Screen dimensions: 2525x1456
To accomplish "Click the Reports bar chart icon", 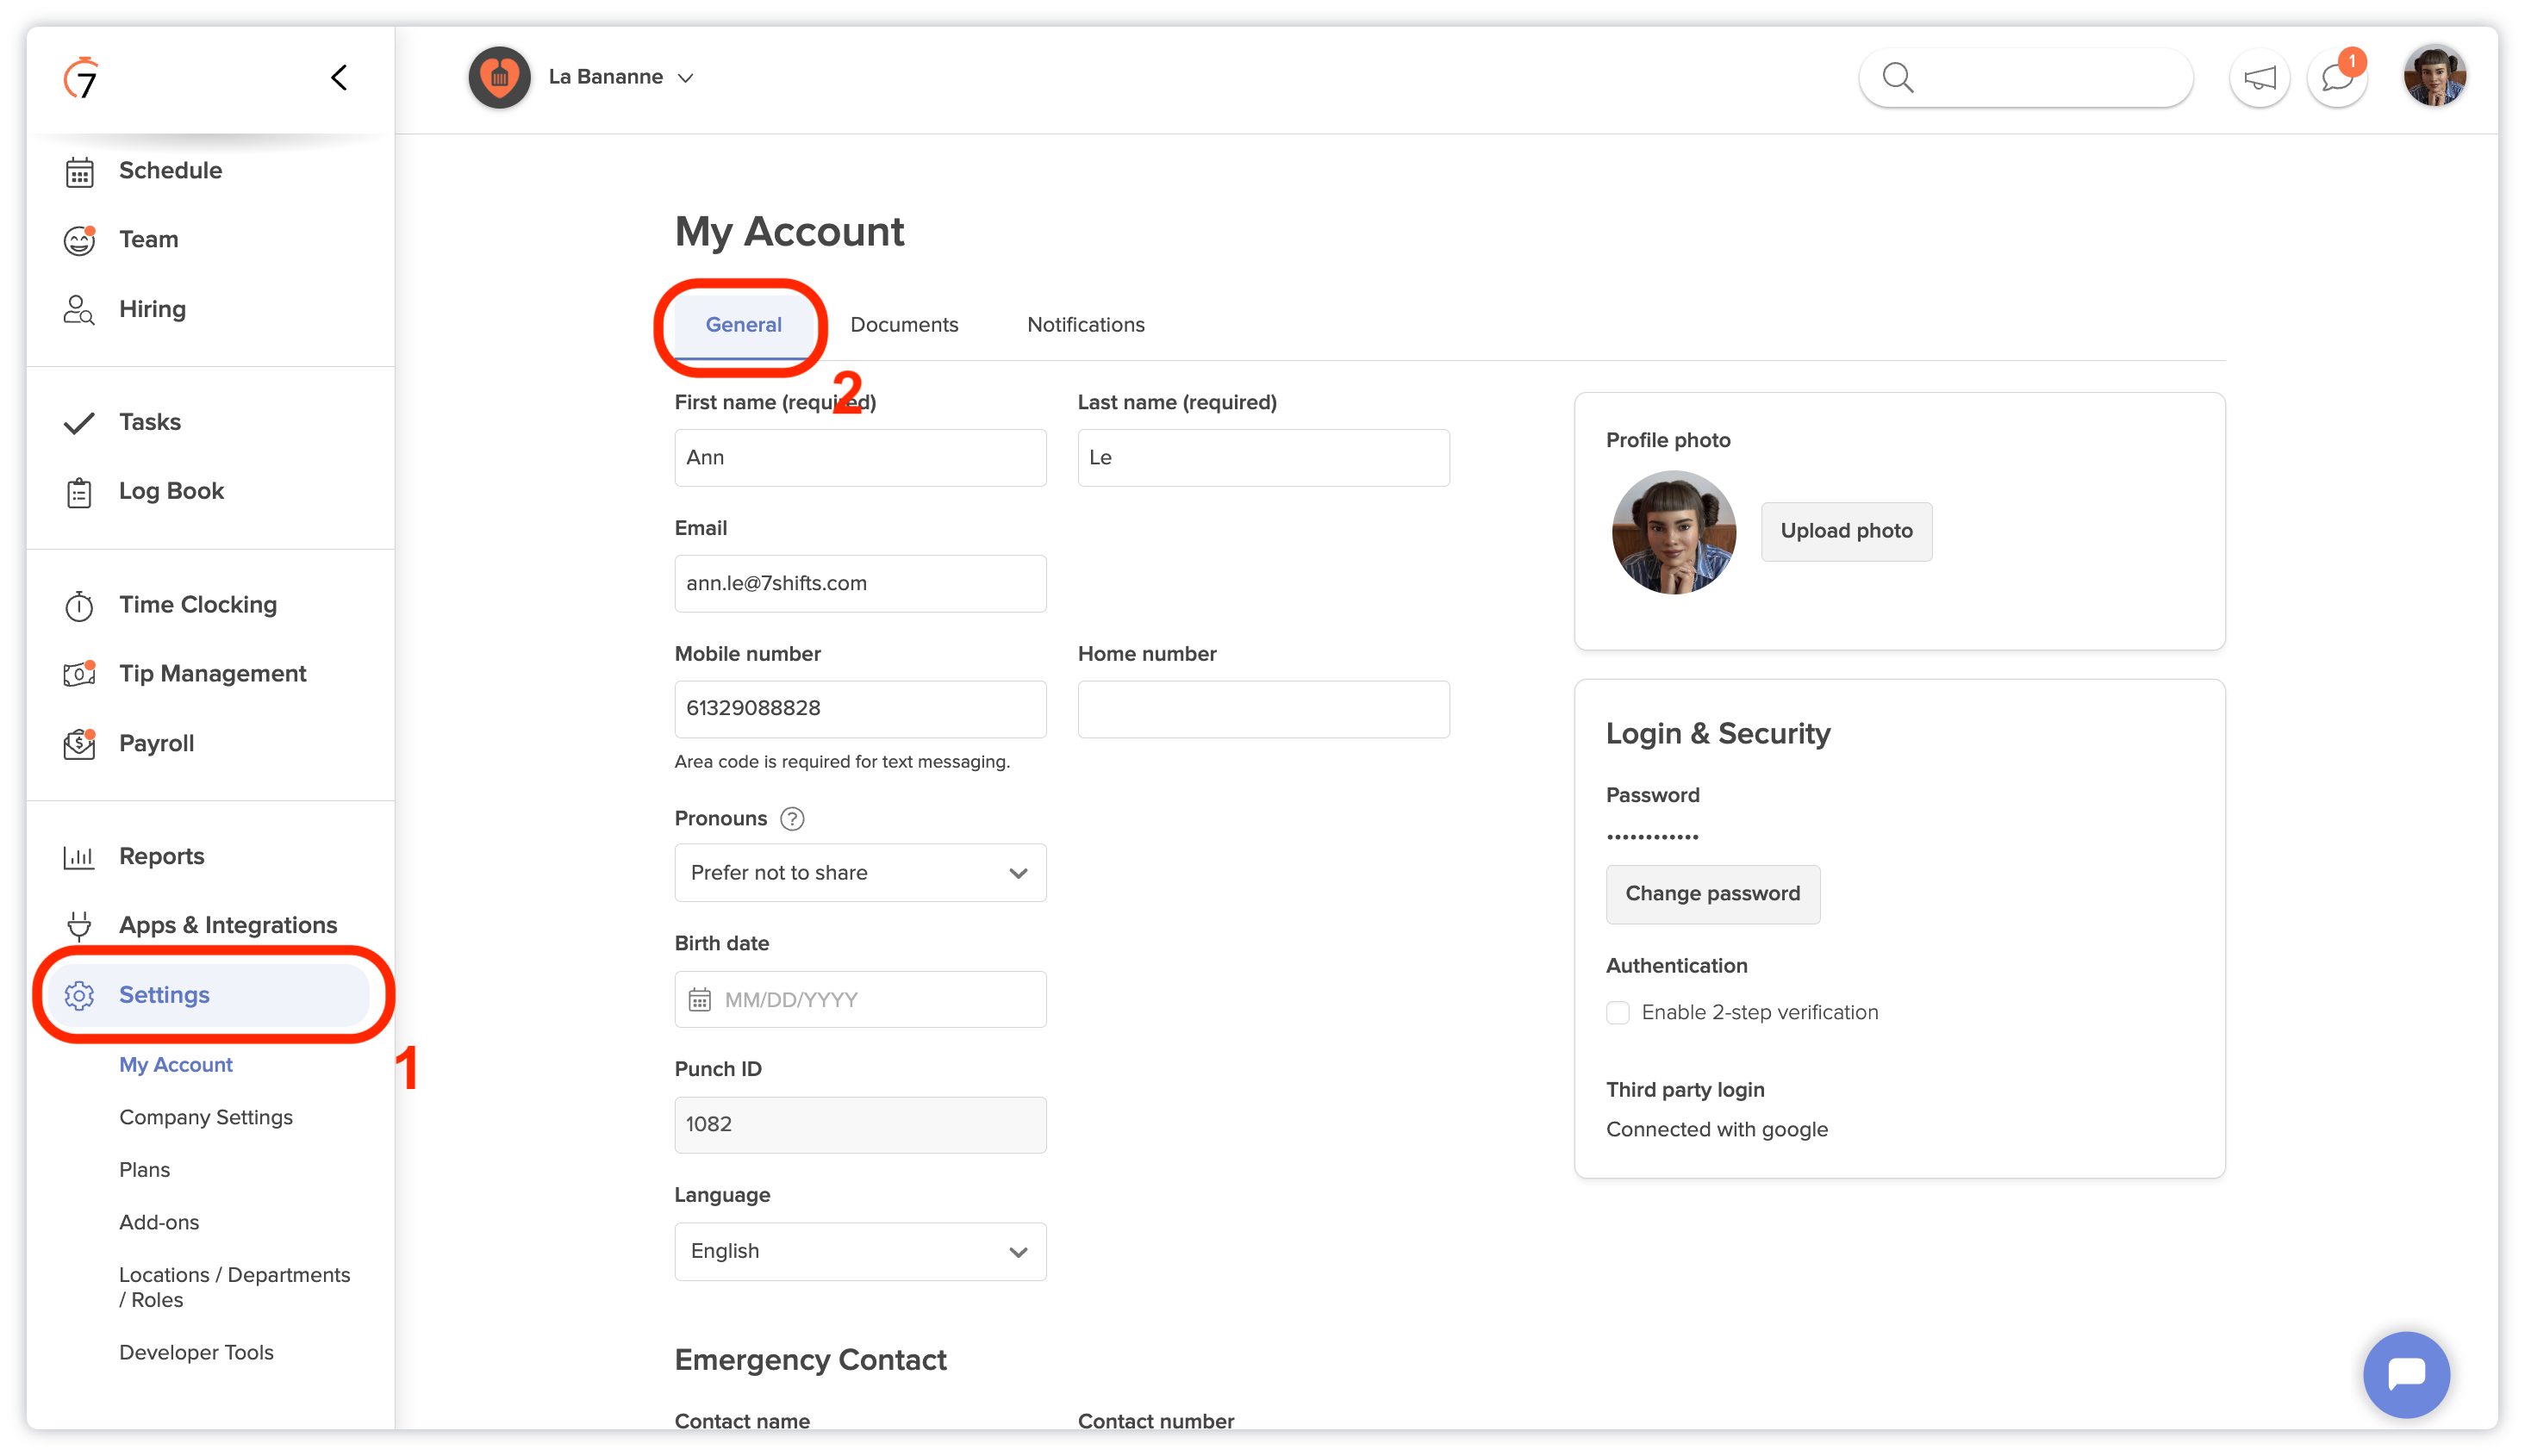I will pos(79,857).
